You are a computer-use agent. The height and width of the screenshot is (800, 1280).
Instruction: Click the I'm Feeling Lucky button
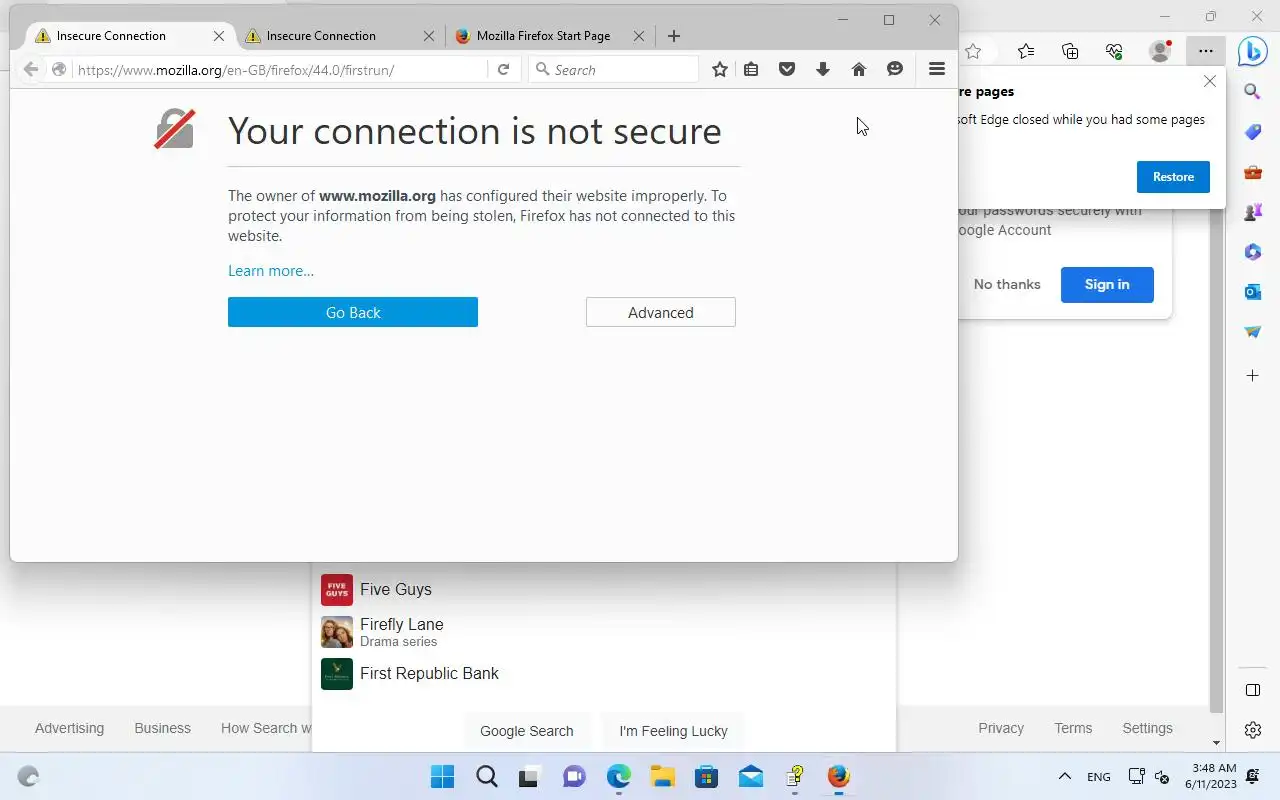[x=673, y=731]
